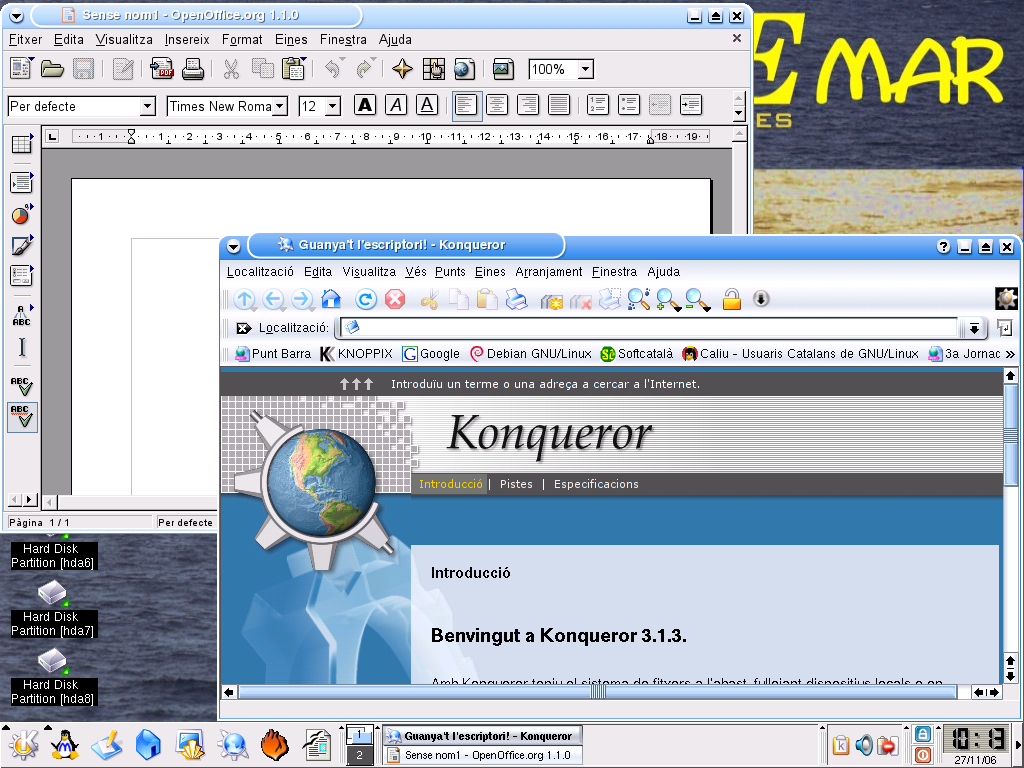
Task: Open the Insereix menu in OpenOffice
Action: [x=187, y=40]
